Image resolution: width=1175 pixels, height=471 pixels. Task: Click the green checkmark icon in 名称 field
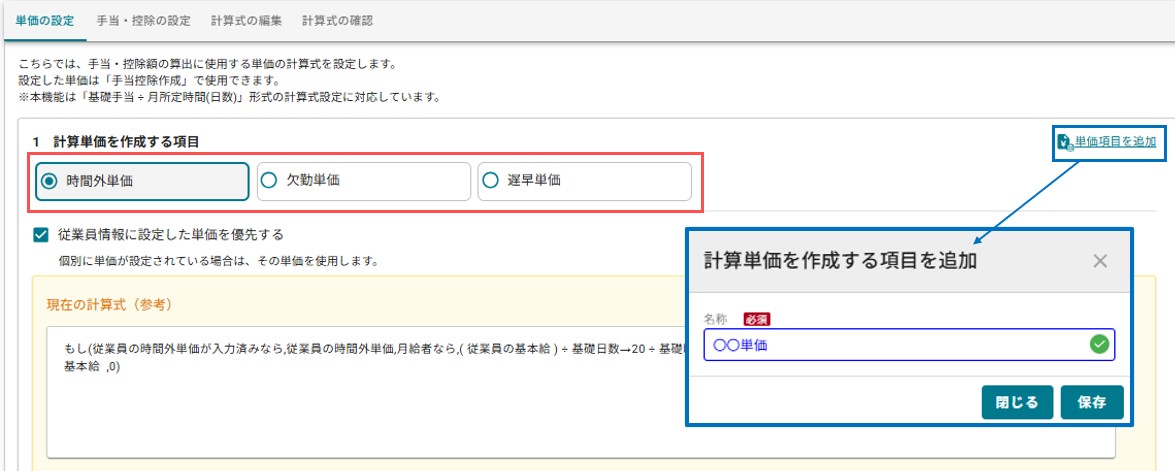click(1099, 345)
